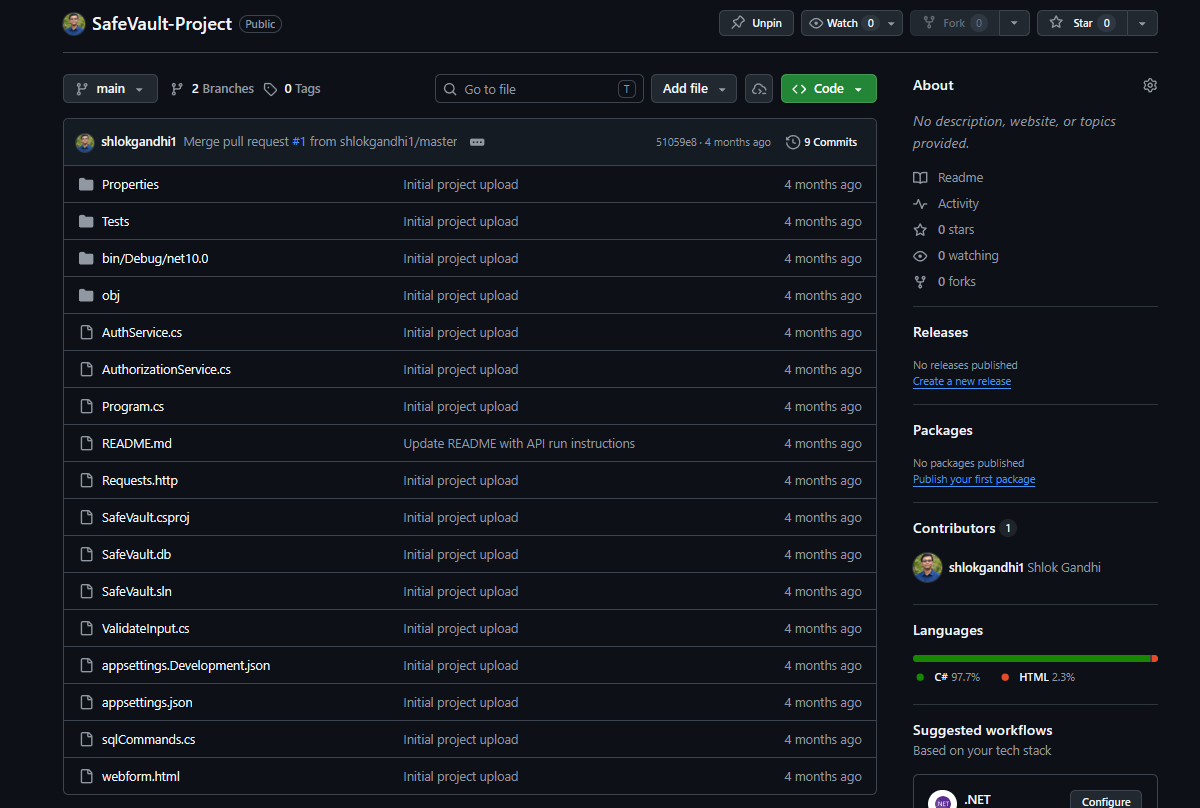Click the contributor avatar of Shlok Gandhi
This screenshot has height=808, width=1200.
pos(928,567)
